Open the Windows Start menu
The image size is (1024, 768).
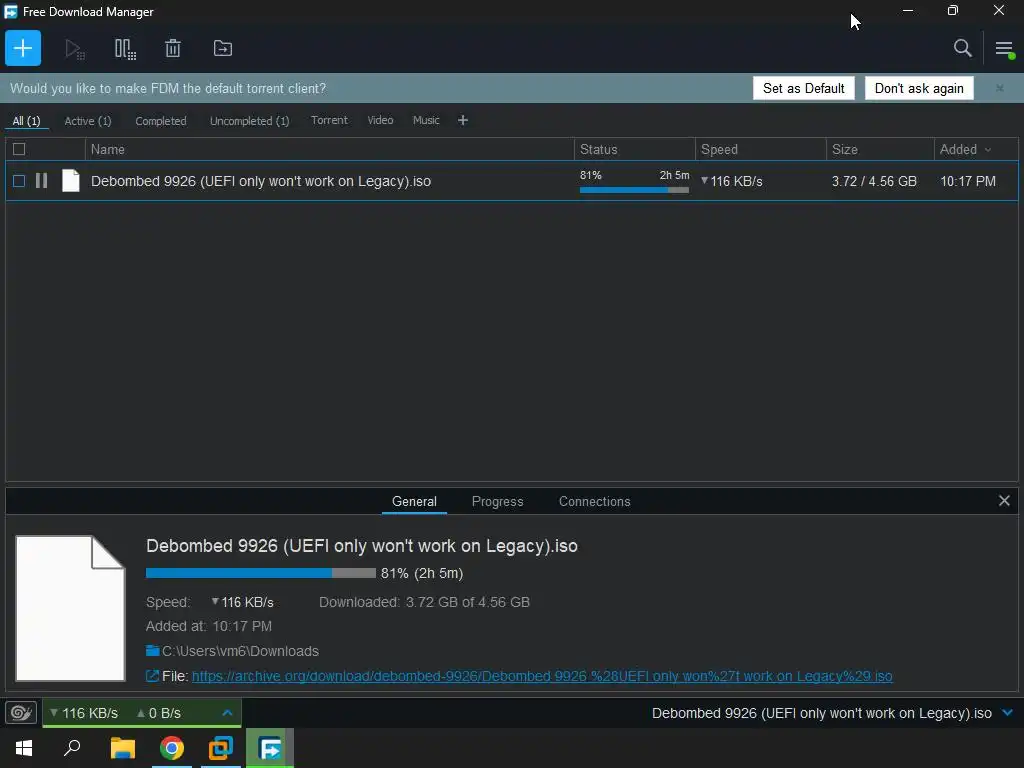coord(24,748)
